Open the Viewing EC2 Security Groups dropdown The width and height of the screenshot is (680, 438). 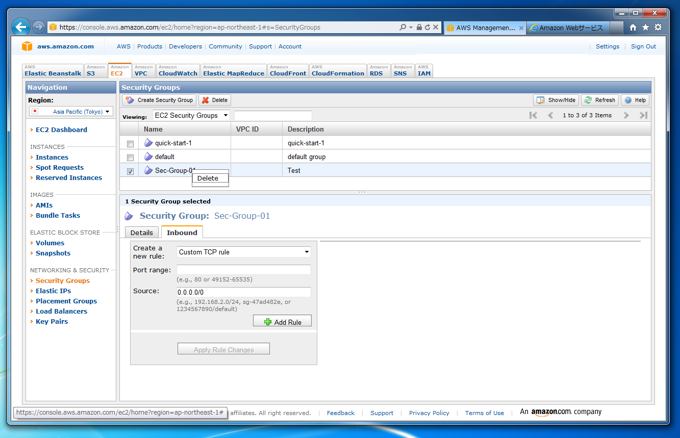pyautogui.click(x=191, y=115)
